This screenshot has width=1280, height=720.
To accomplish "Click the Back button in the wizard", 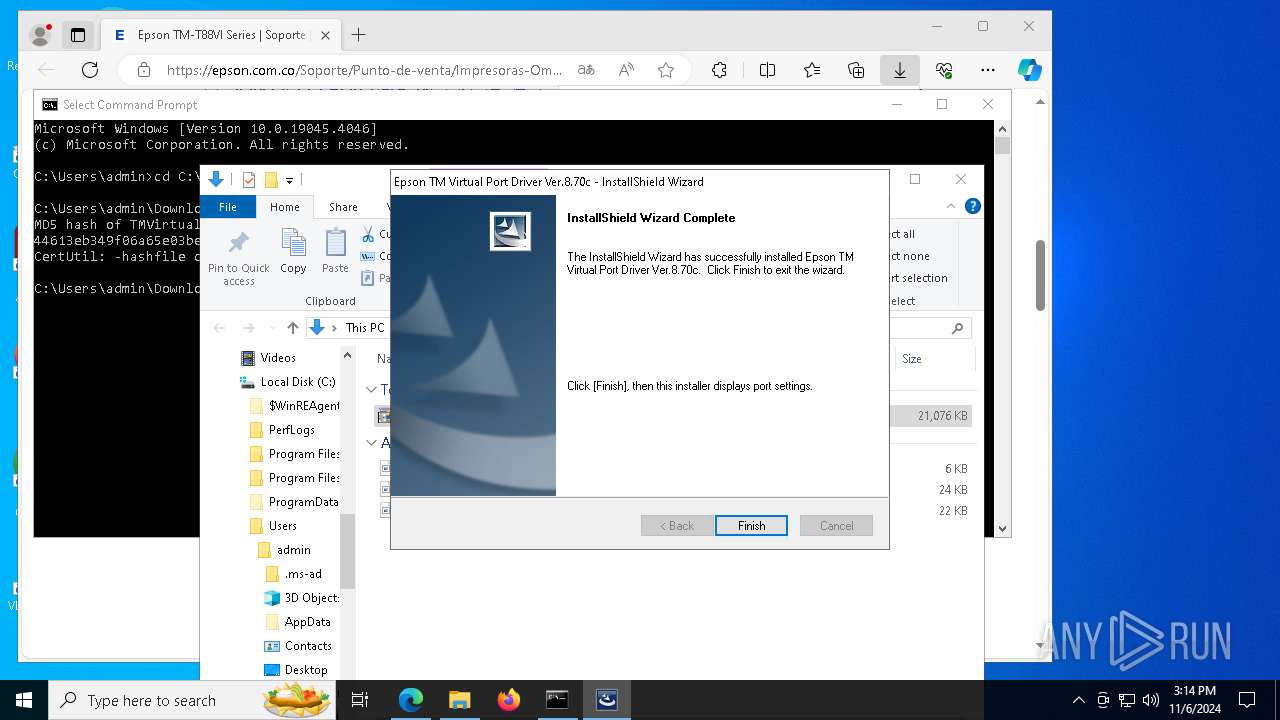I will [677, 525].
